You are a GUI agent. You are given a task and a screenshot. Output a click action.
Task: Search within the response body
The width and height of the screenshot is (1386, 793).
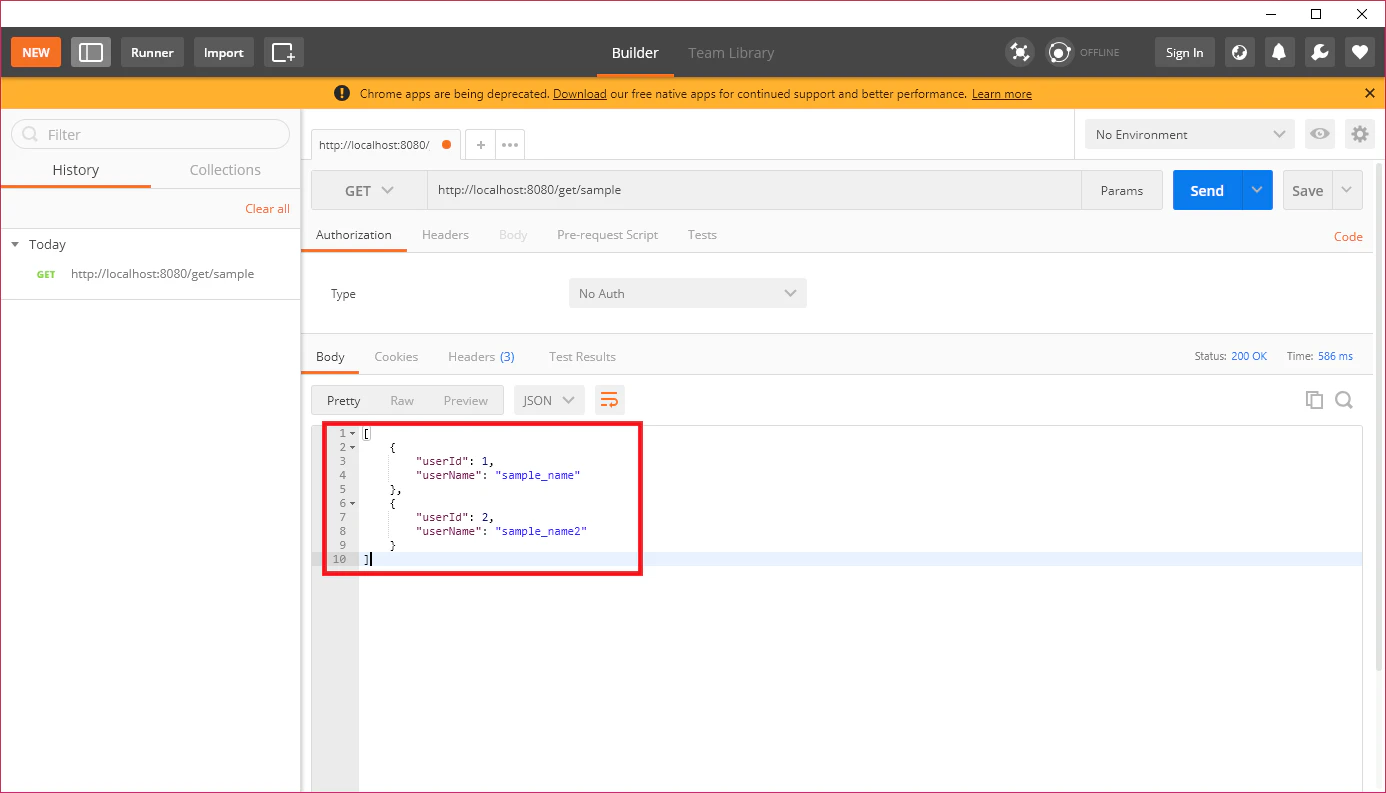(1344, 400)
